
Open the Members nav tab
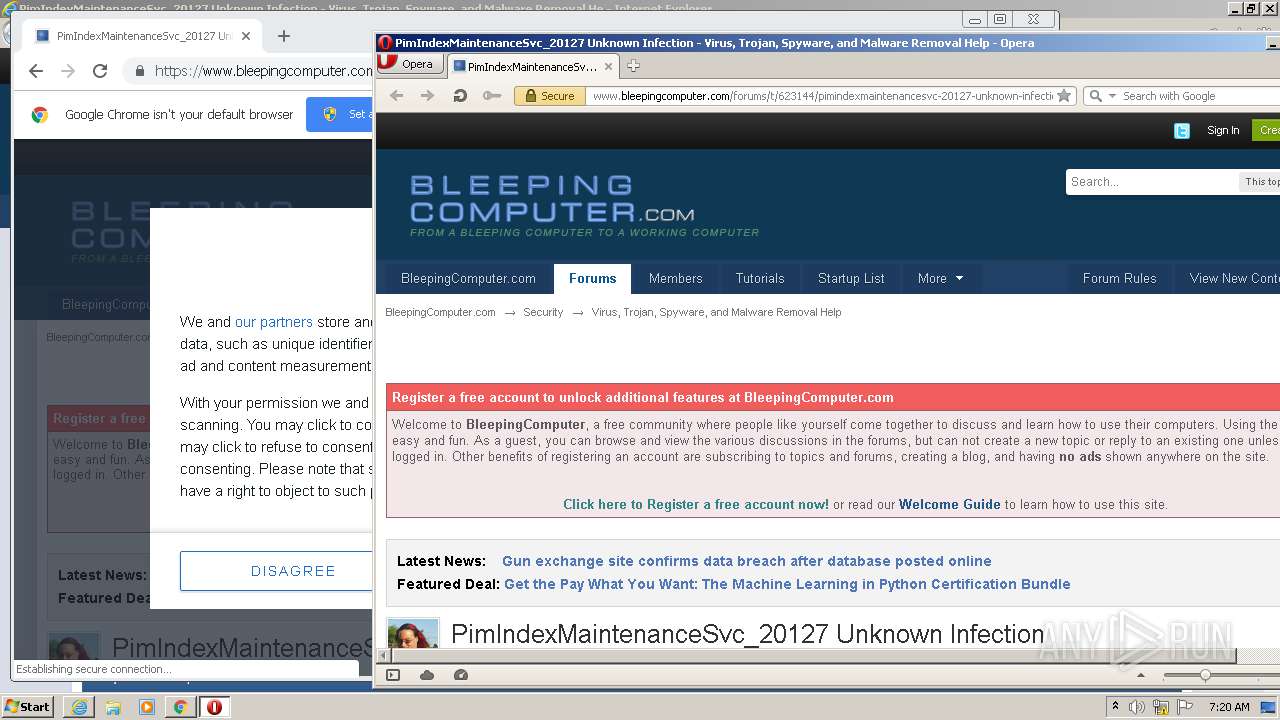coord(675,278)
